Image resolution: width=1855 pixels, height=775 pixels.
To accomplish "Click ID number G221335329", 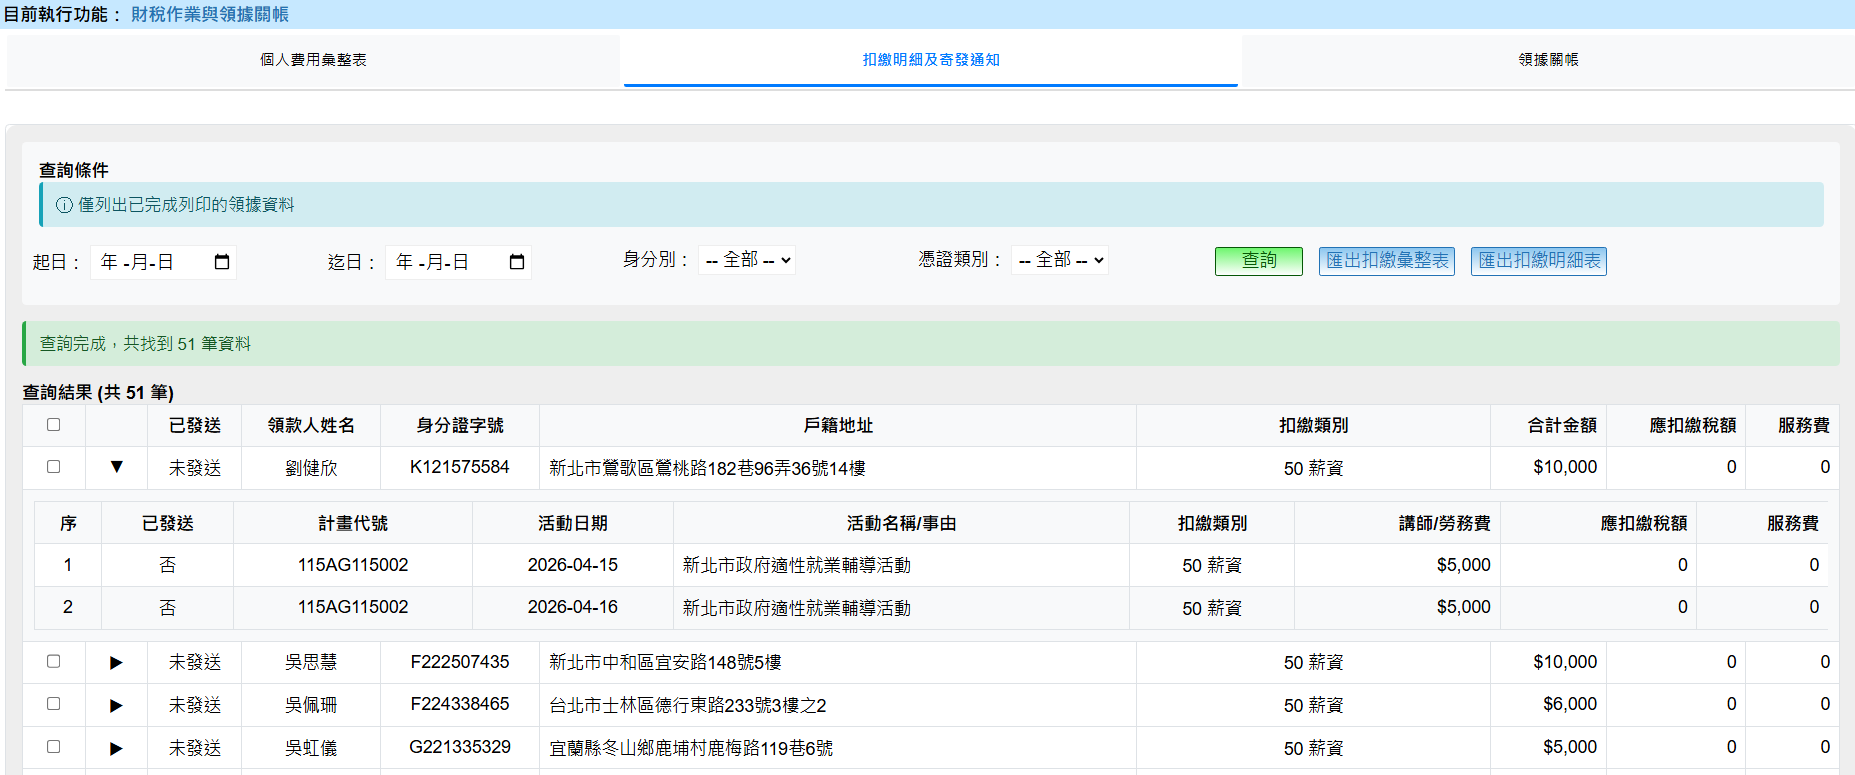I will pyautogui.click(x=460, y=747).
